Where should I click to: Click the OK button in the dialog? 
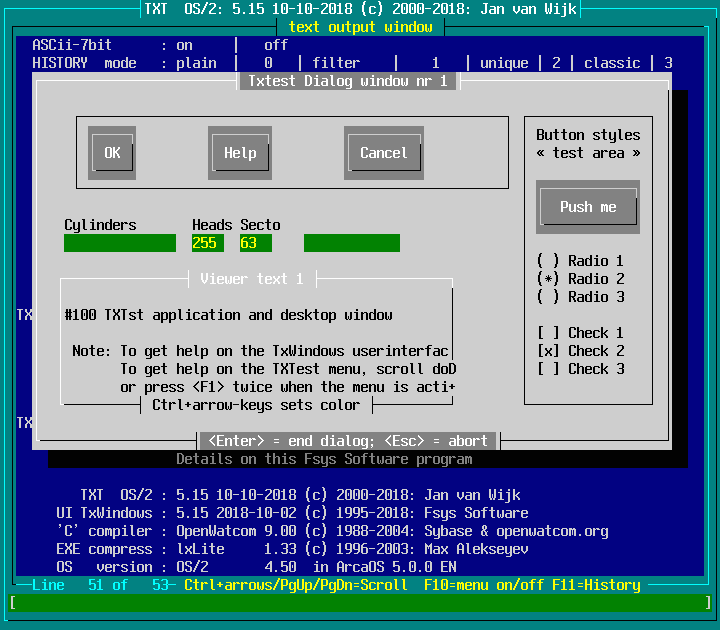click(112, 153)
